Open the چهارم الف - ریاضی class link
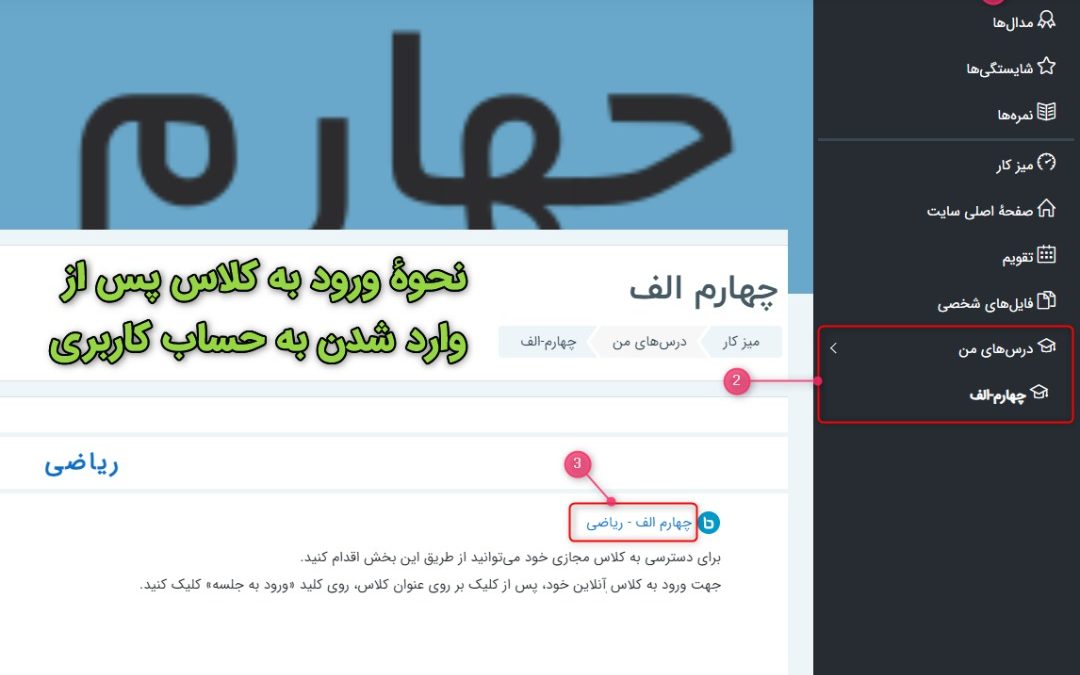 coord(638,523)
